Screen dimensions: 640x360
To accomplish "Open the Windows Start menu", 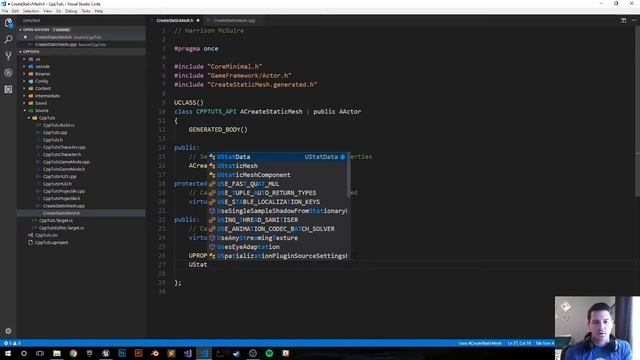I will [7, 353].
